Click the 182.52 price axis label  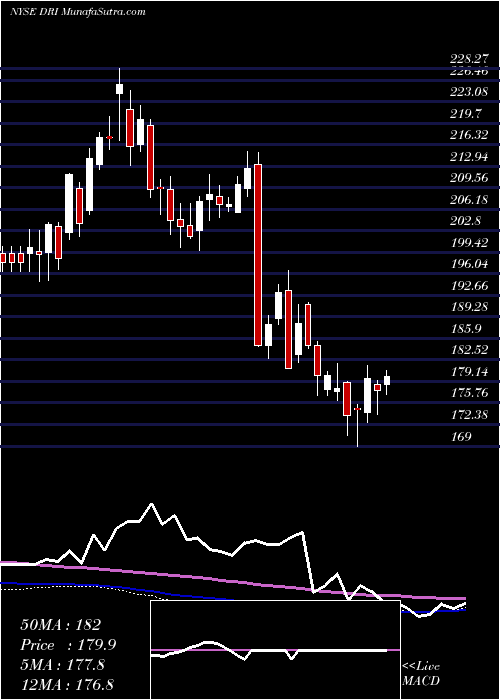[x=469, y=350]
